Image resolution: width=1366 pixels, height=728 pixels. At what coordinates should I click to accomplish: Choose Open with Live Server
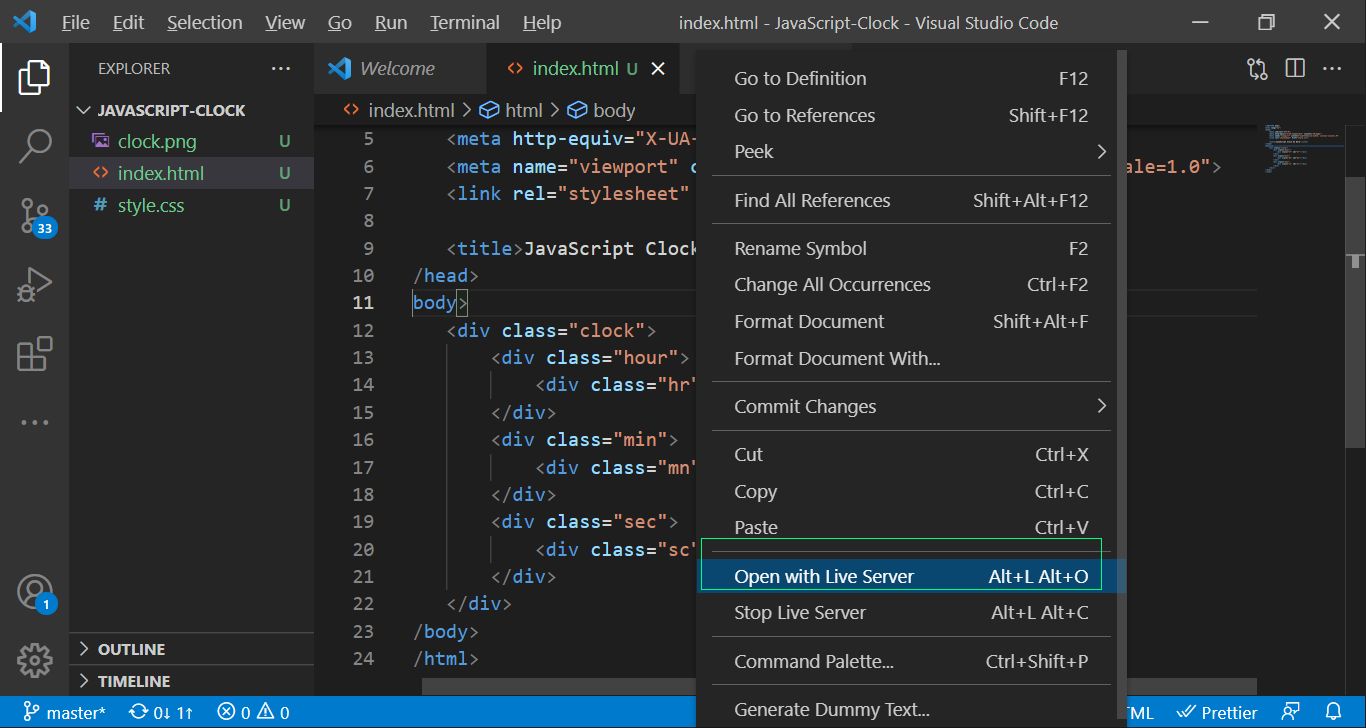coord(911,576)
